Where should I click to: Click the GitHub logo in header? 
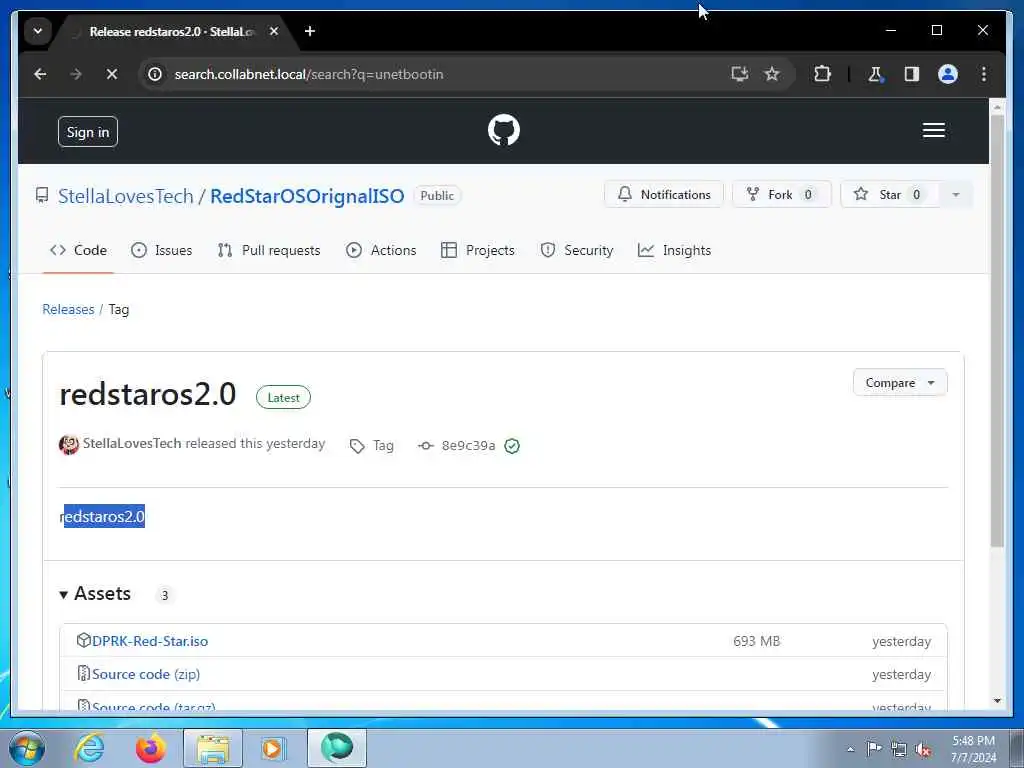click(504, 130)
